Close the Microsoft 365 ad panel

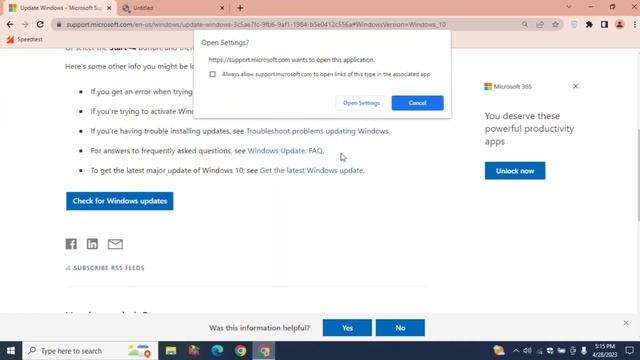click(576, 86)
